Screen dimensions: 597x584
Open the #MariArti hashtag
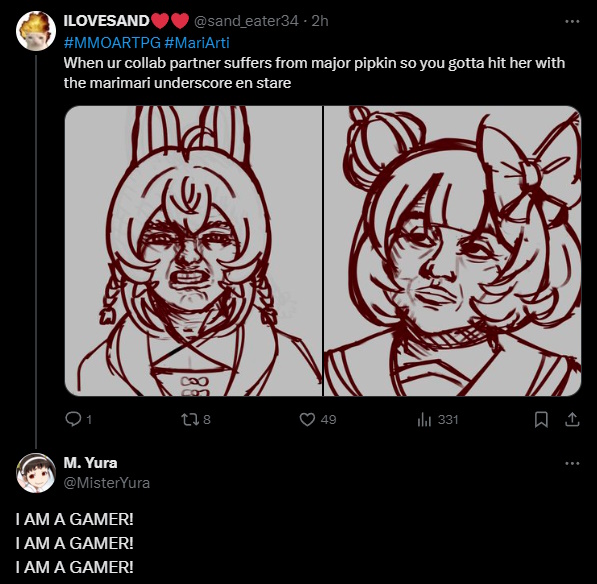tap(197, 43)
